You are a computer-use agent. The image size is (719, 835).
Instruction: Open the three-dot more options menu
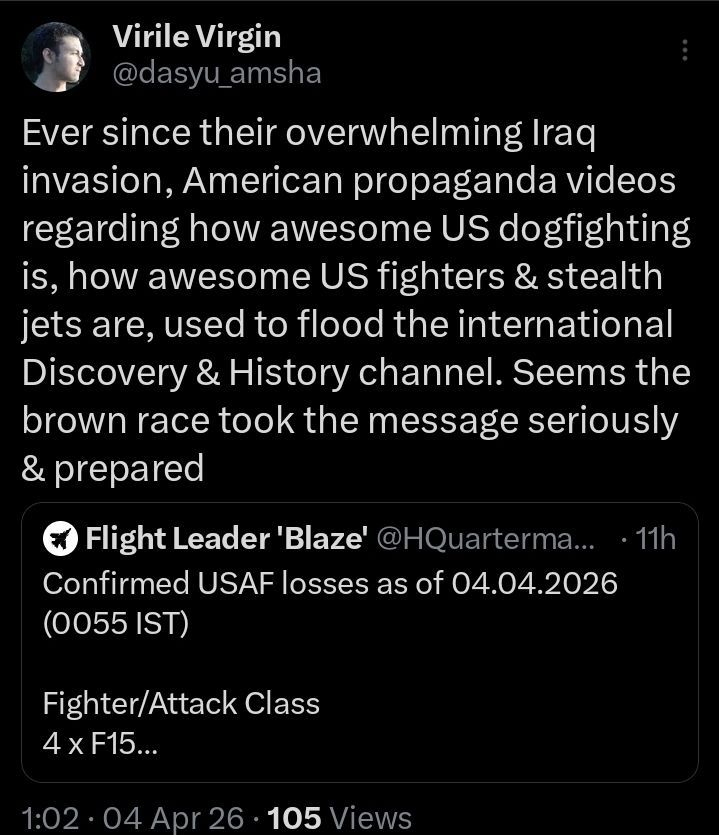(x=685, y=50)
